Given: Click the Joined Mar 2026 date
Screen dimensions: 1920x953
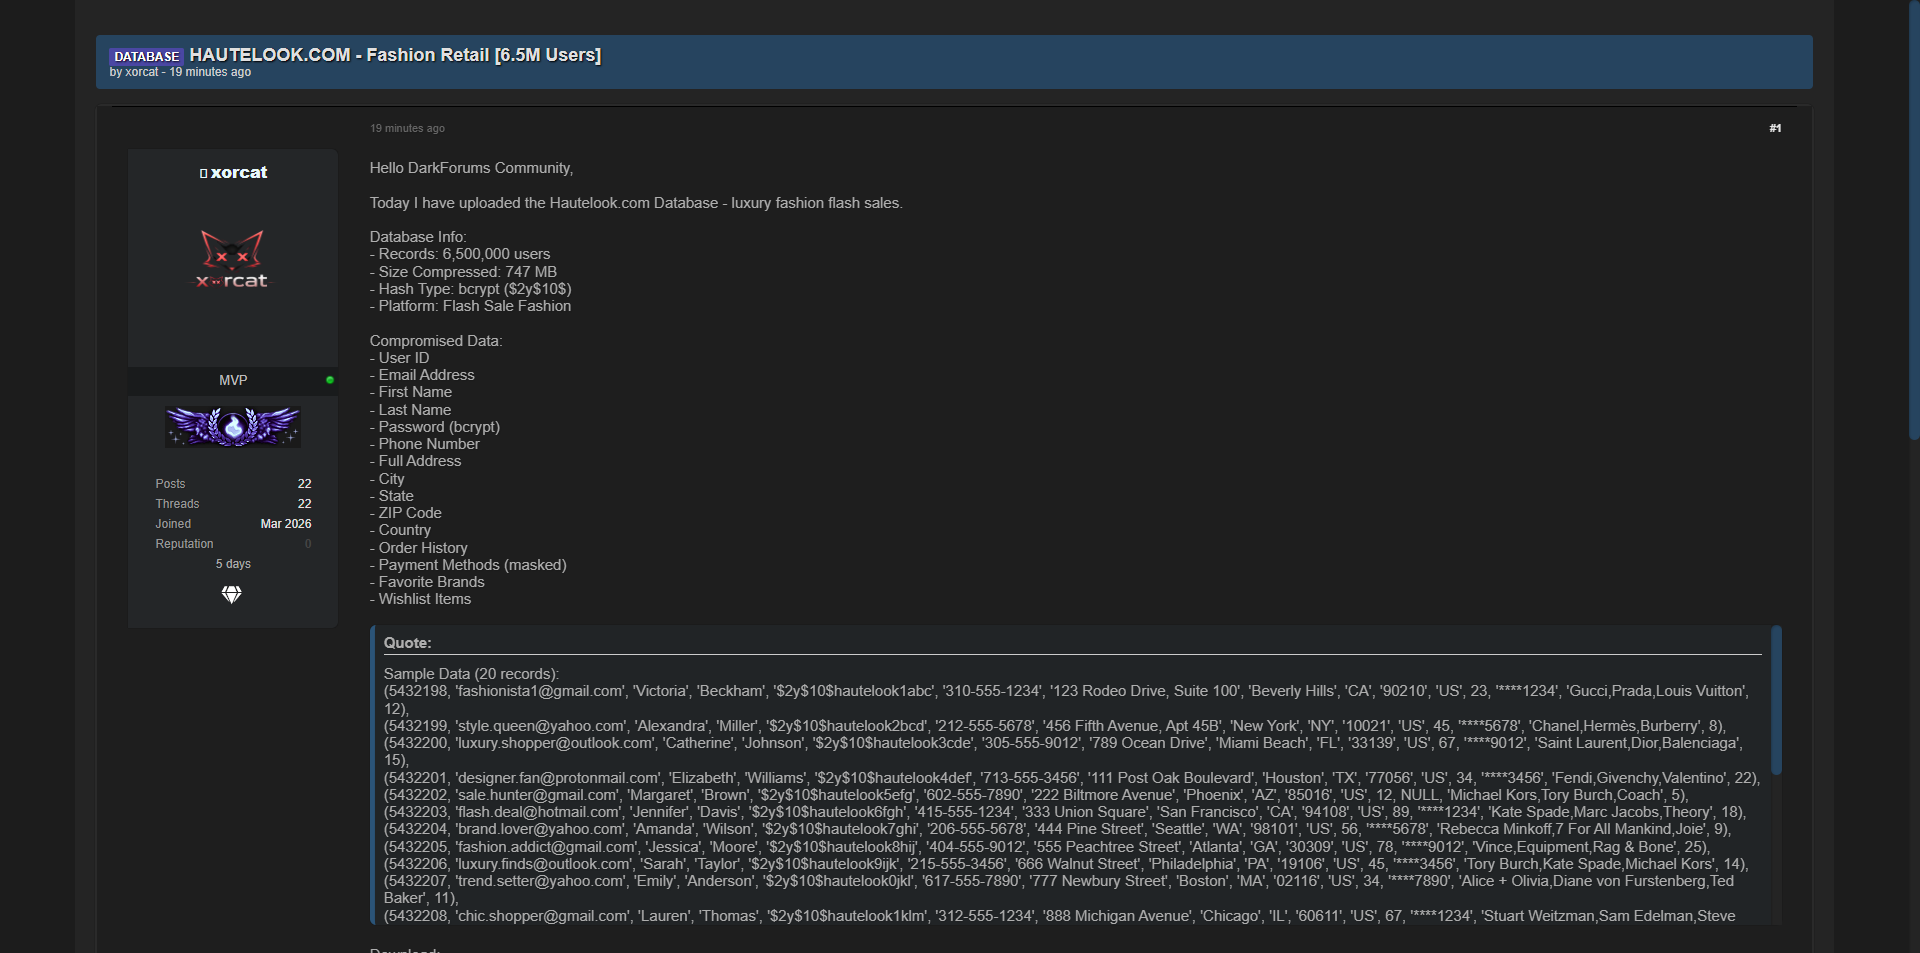Looking at the screenshot, I should coord(285,524).
